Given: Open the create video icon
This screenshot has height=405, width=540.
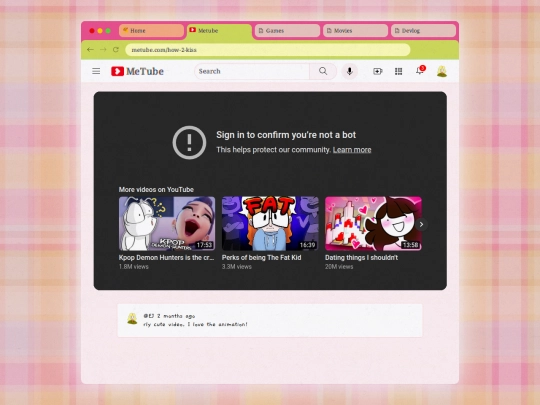Looking at the screenshot, I should (377, 71).
